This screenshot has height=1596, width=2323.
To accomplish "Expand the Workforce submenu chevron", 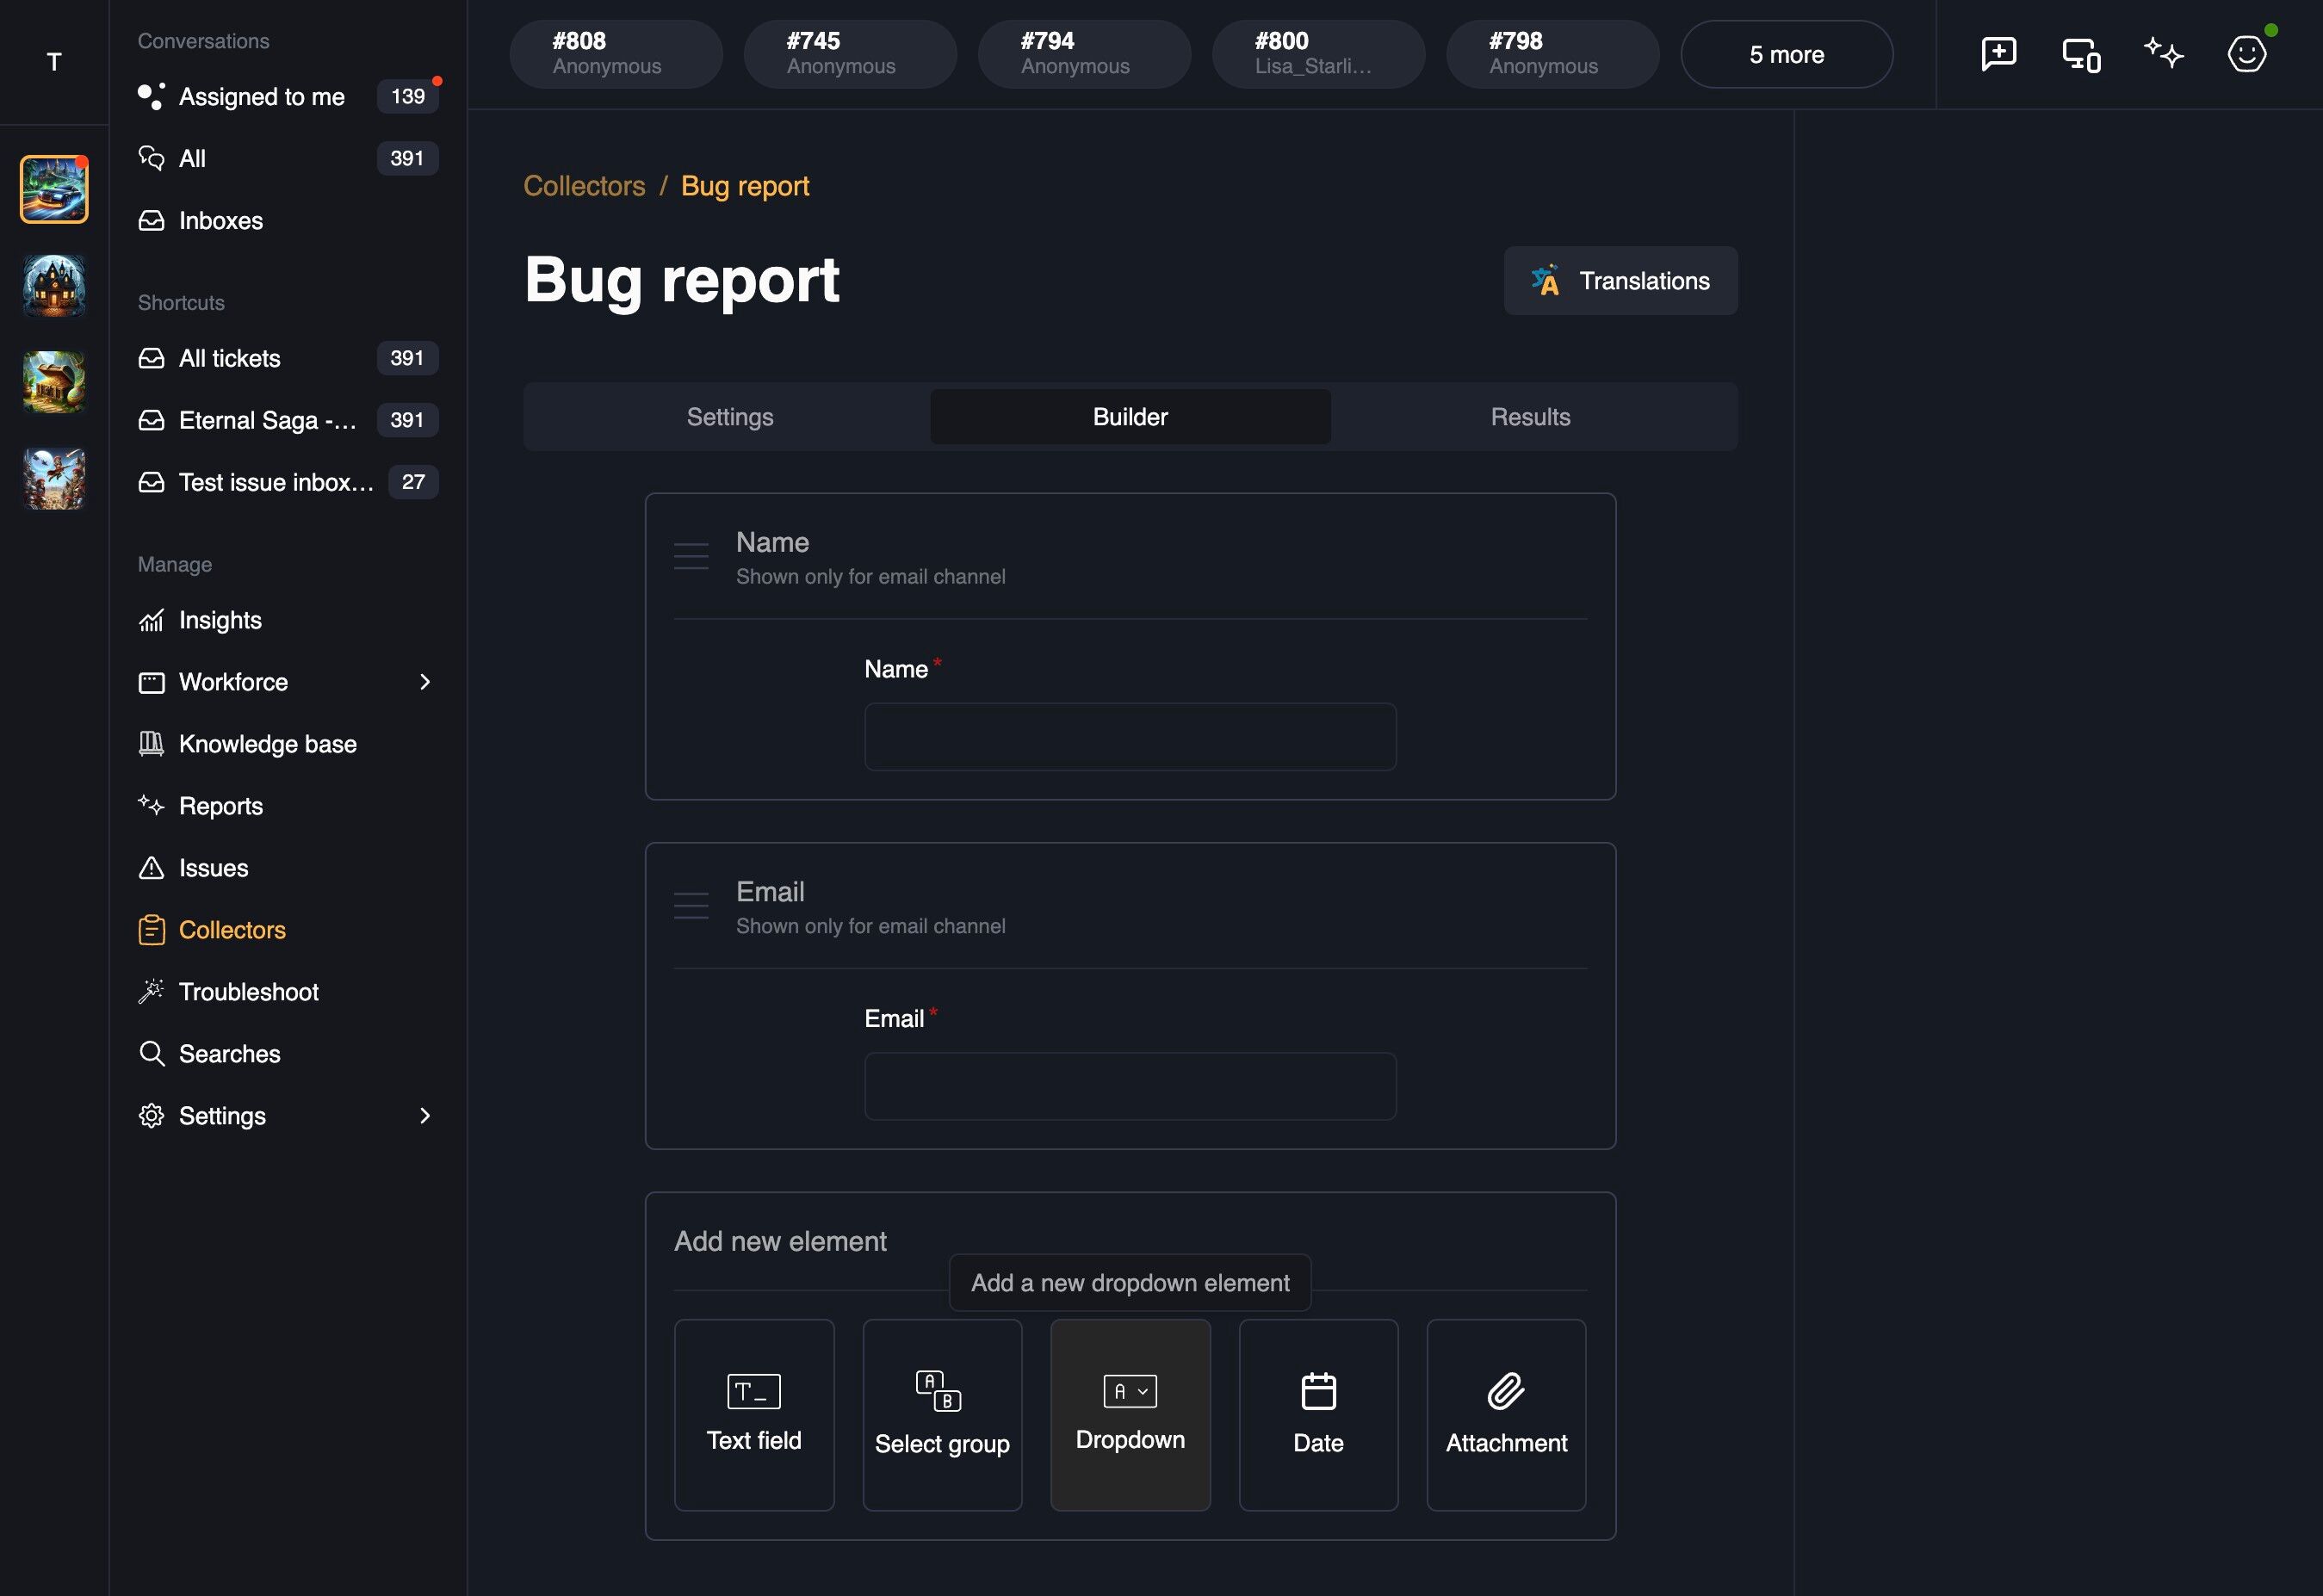I will coord(425,682).
